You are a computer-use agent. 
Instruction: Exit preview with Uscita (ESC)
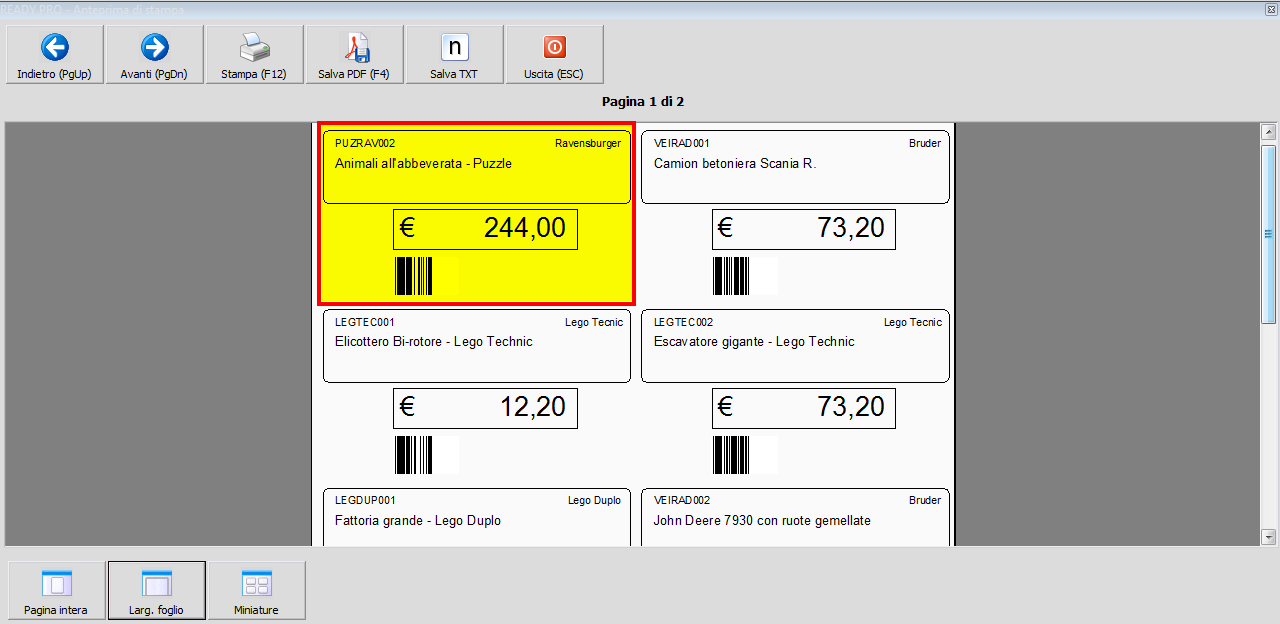(555, 54)
